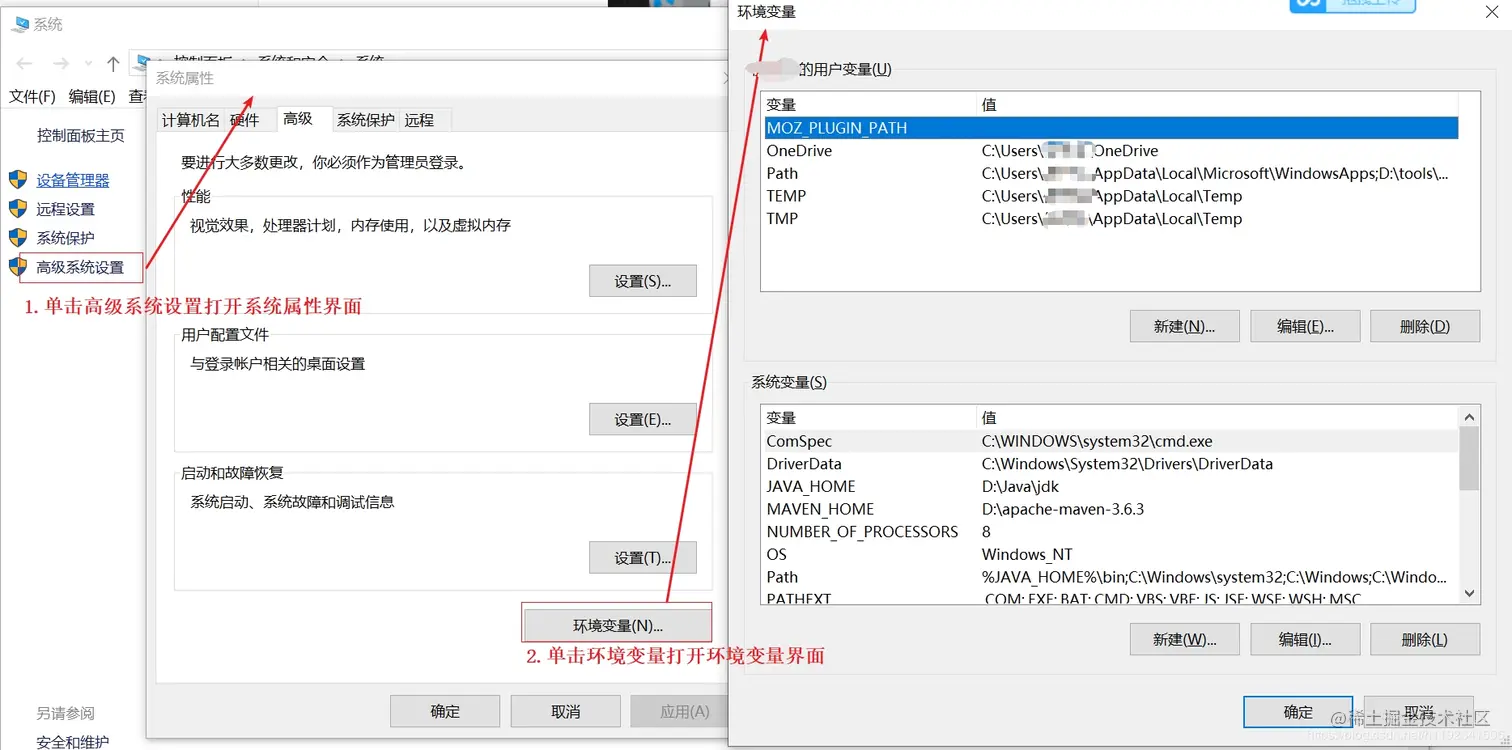Open the 设备管理器 link
Viewport: 1512px width, 750px height.
(x=73, y=180)
